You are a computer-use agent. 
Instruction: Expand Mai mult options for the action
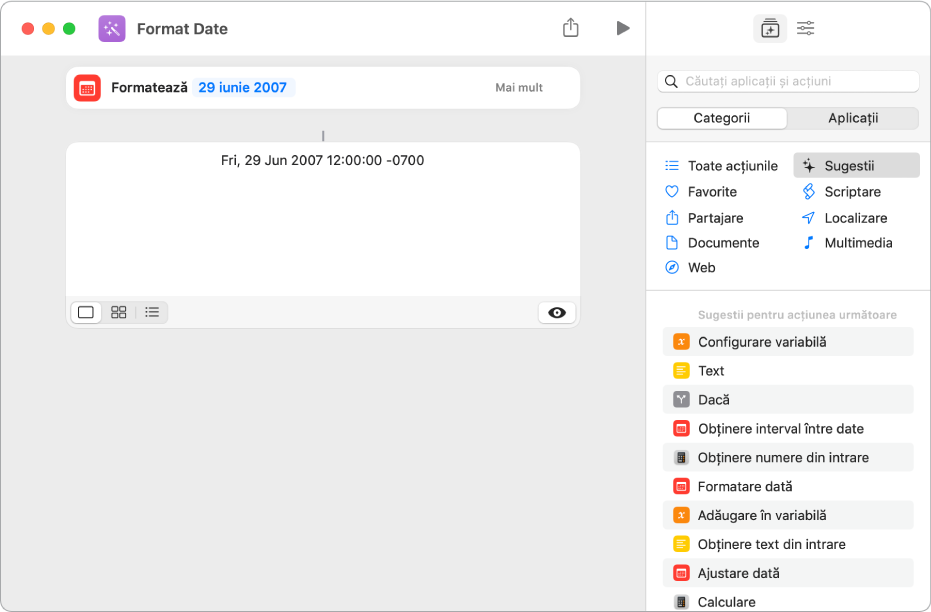pyautogui.click(x=519, y=88)
